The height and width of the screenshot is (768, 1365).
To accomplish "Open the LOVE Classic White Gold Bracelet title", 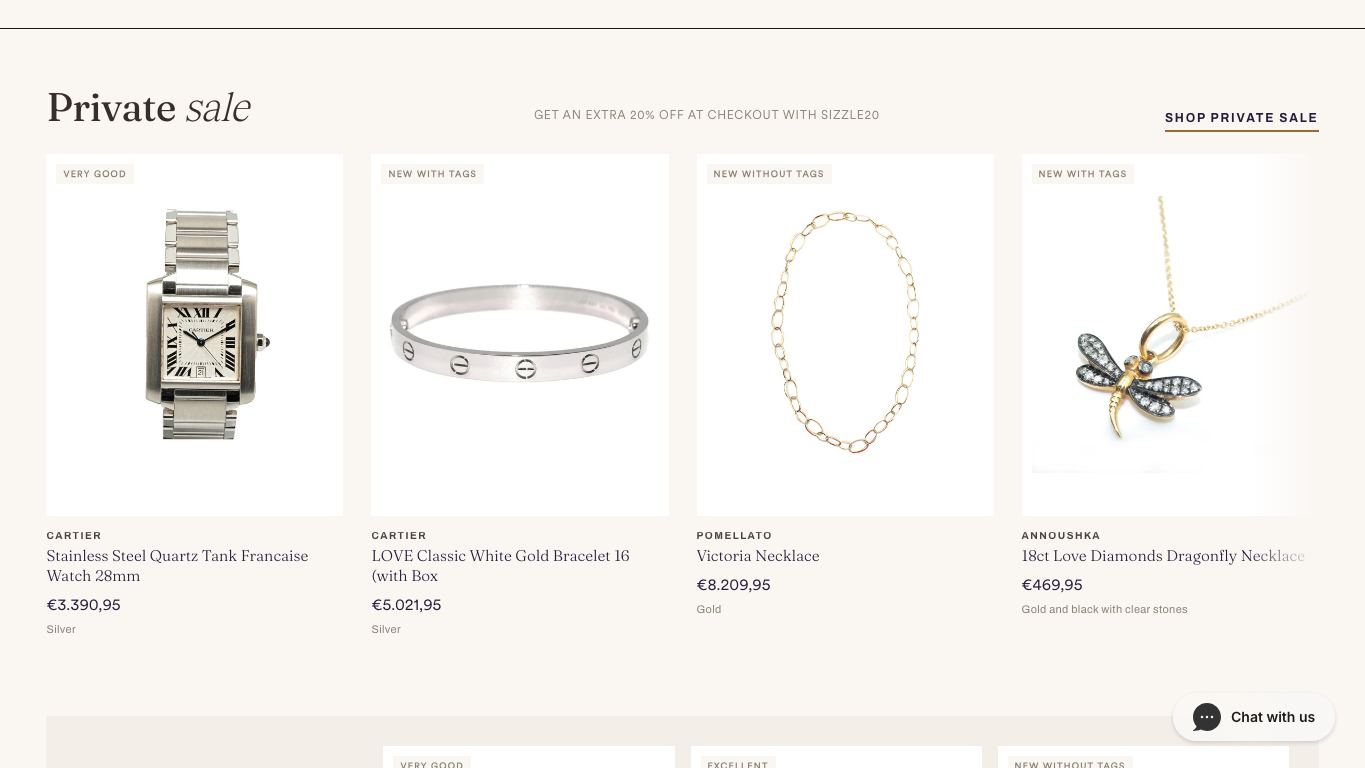I will click(500, 566).
